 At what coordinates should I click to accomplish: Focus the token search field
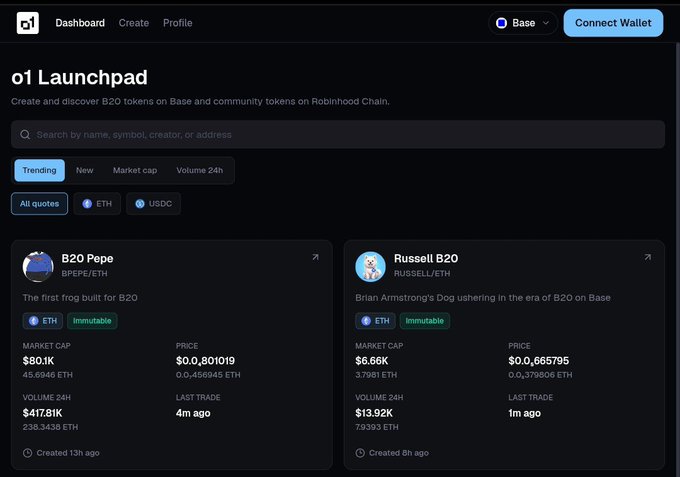[338, 134]
